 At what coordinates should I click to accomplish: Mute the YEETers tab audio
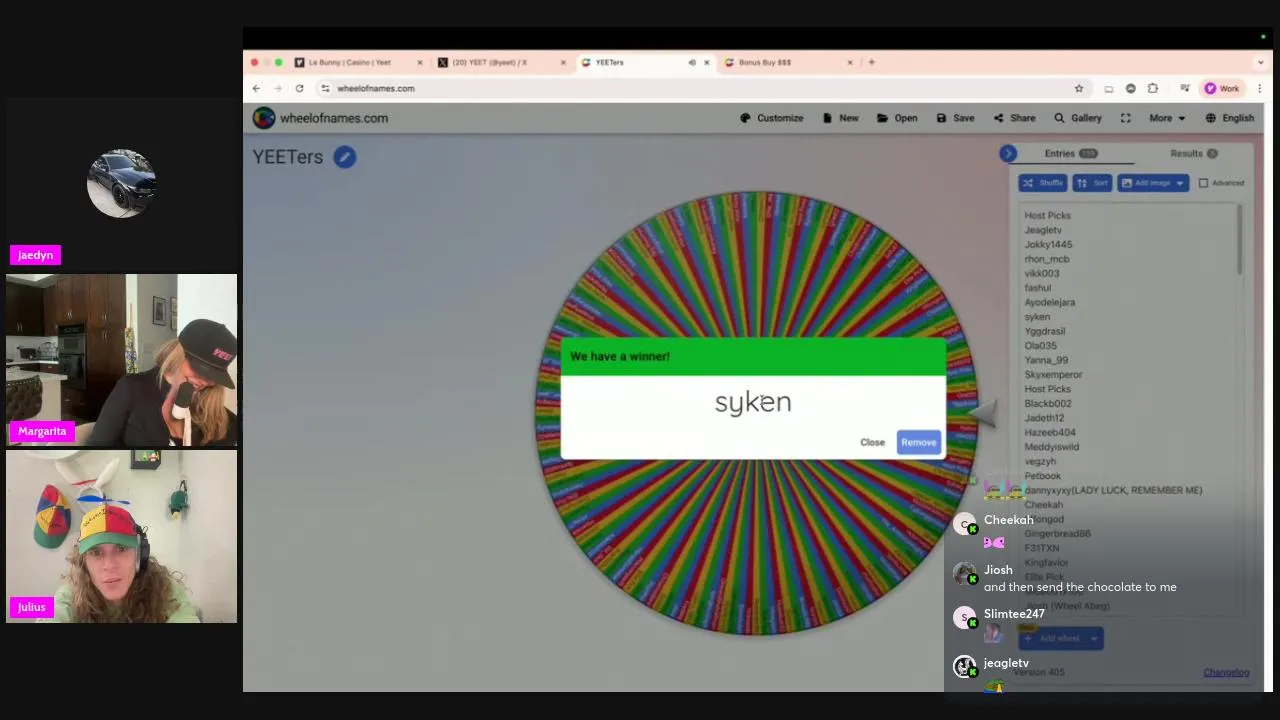pos(691,62)
